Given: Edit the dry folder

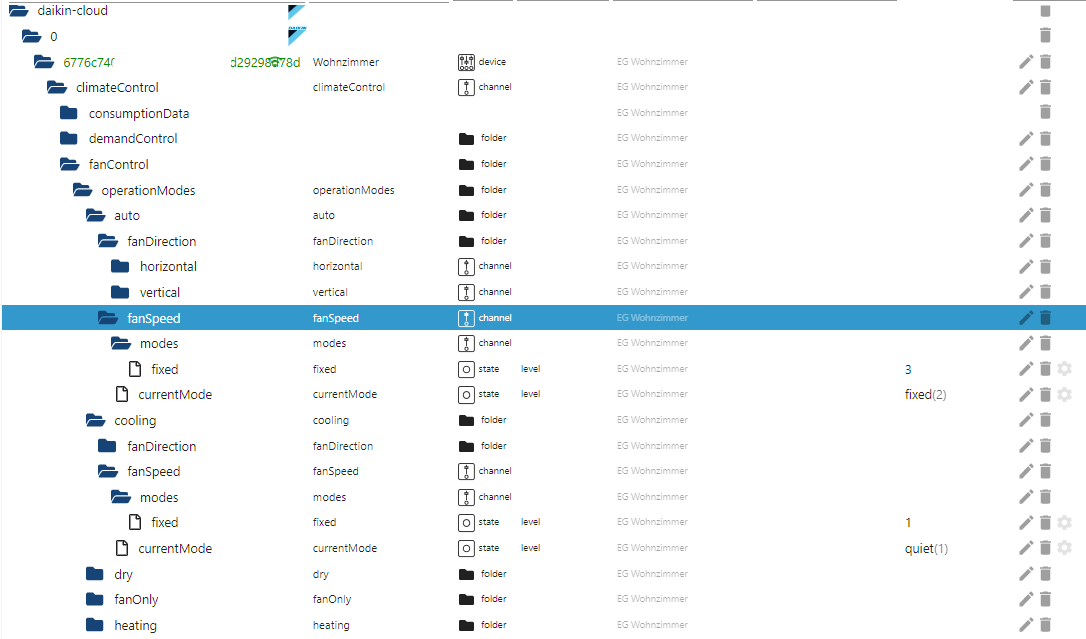Looking at the screenshot, I should [x=1026, y=574].
